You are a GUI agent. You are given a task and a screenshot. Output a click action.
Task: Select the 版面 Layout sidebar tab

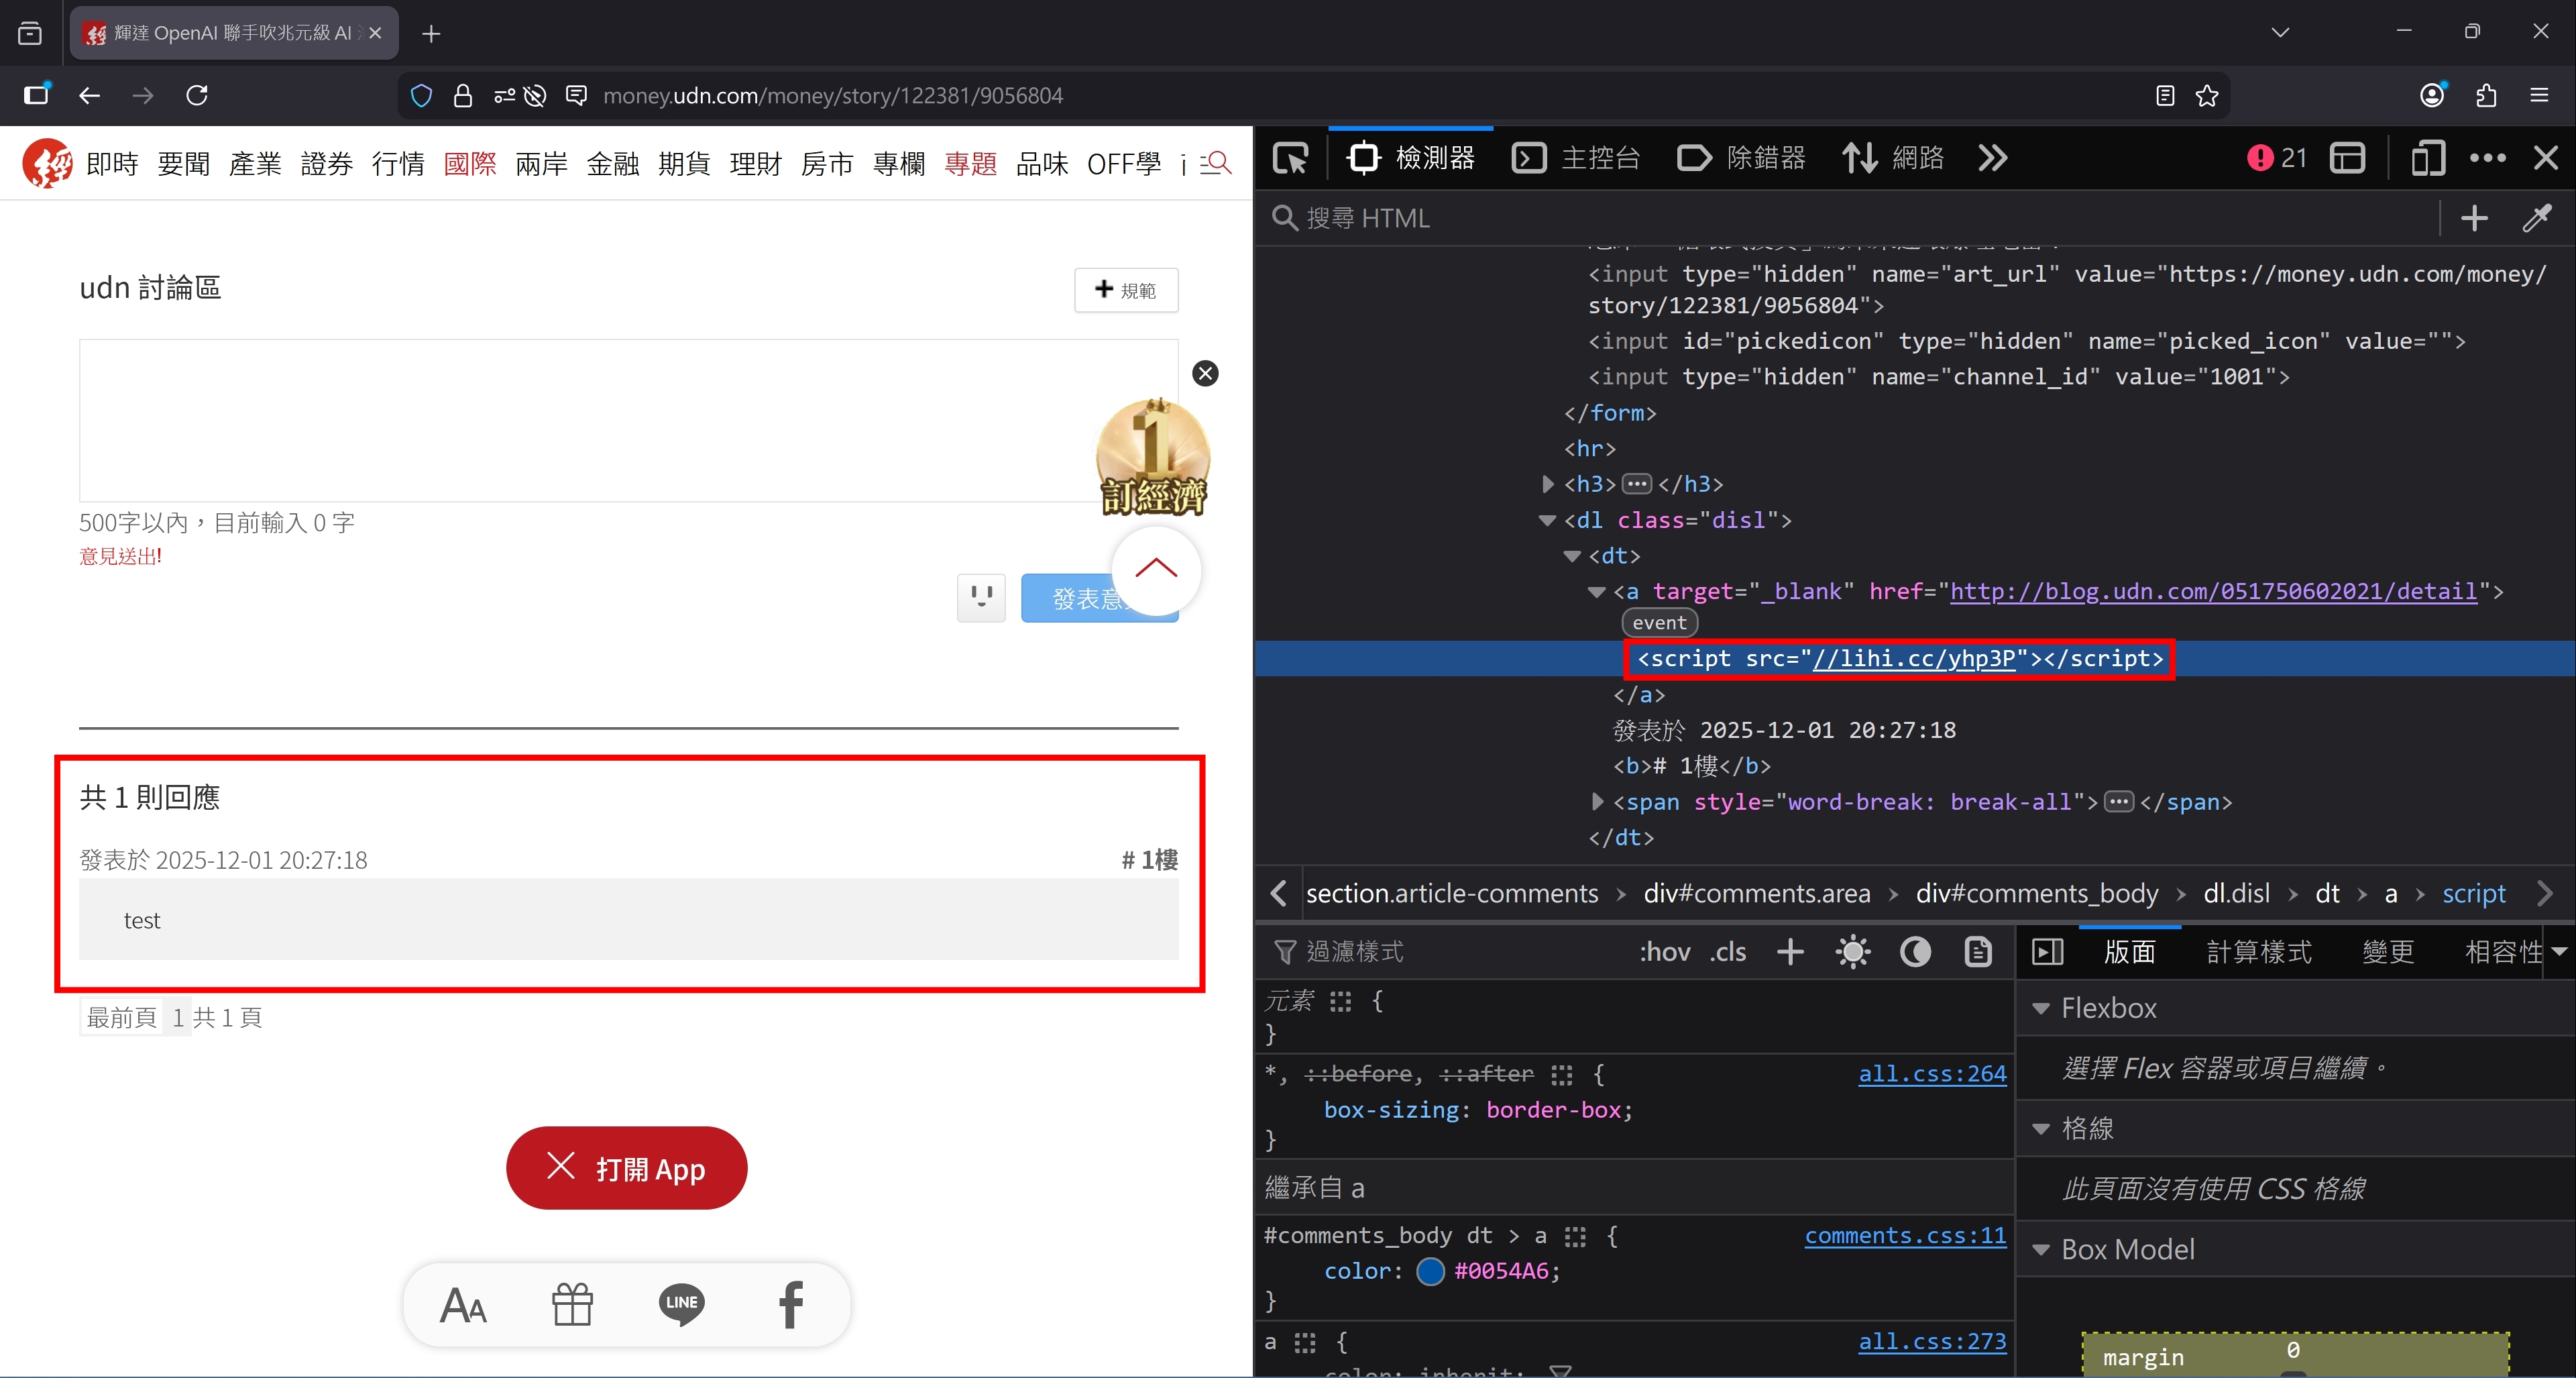[x=2130, y=952]
